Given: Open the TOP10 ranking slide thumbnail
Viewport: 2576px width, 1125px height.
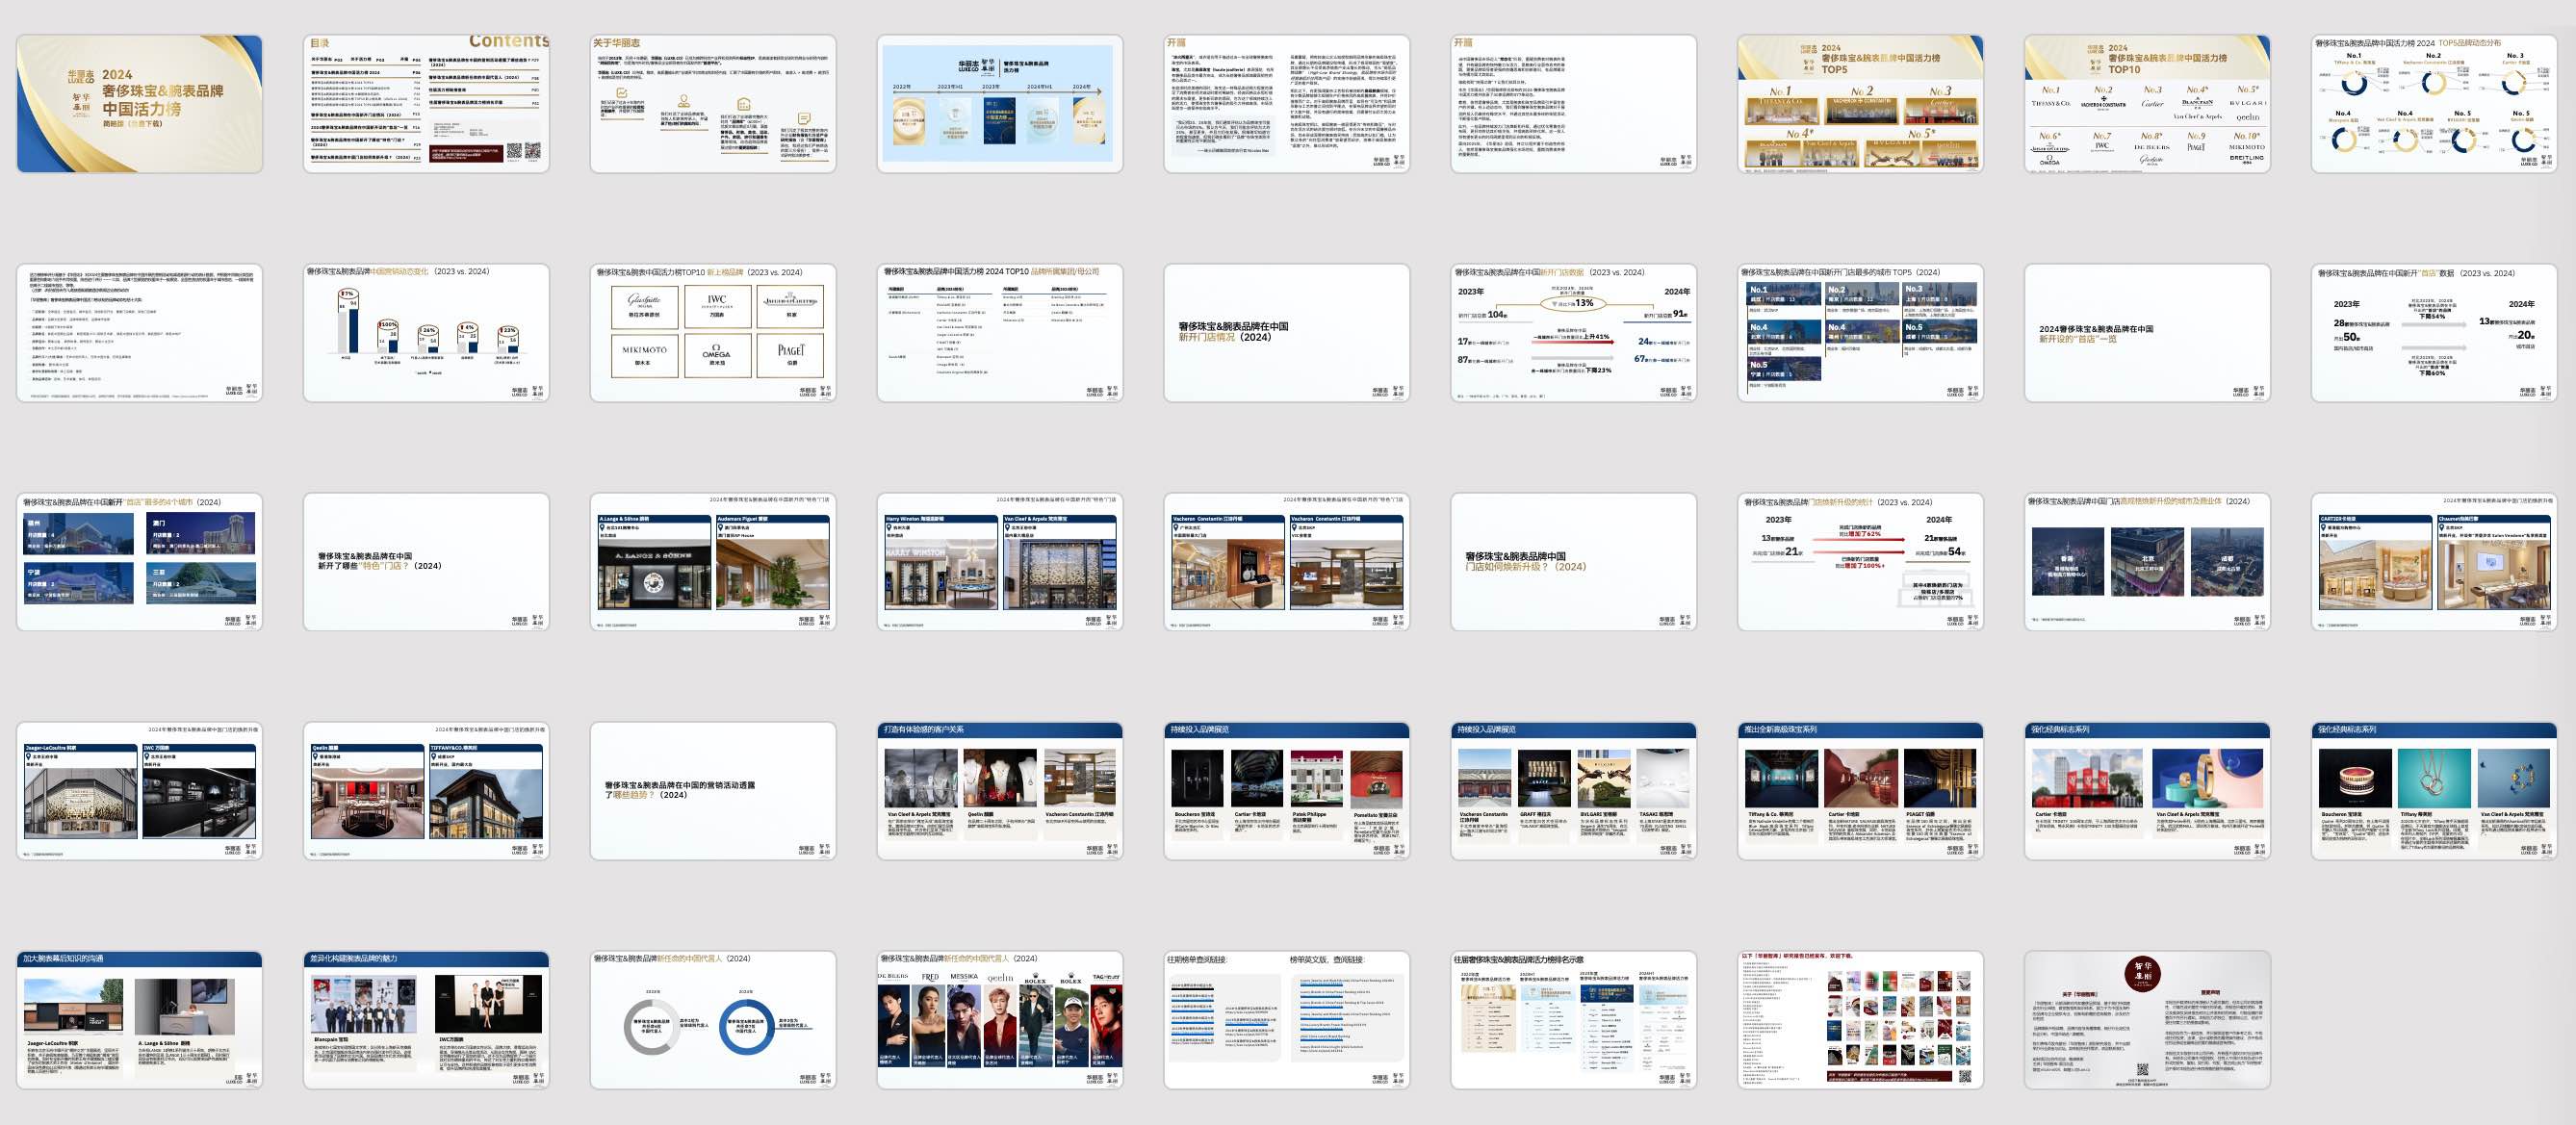Looking at the screenshot, I should click(x=2147, y=104).
